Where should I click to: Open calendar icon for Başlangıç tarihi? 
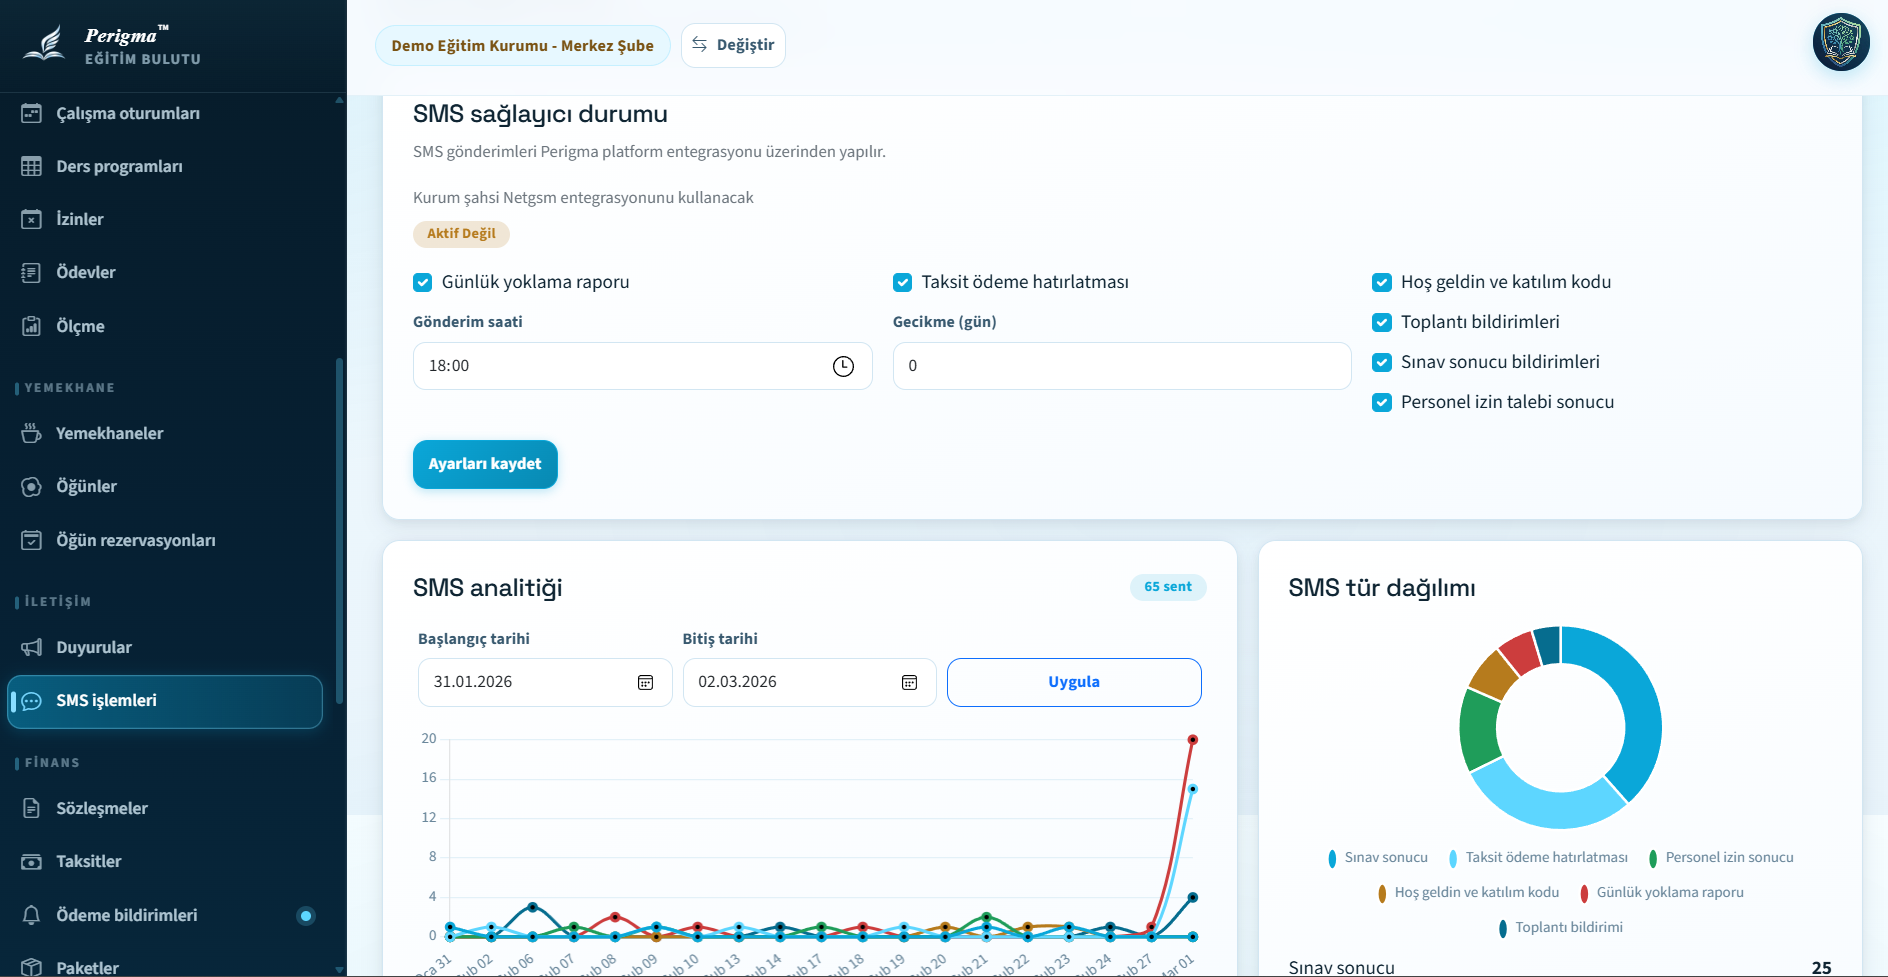point(645,682)
